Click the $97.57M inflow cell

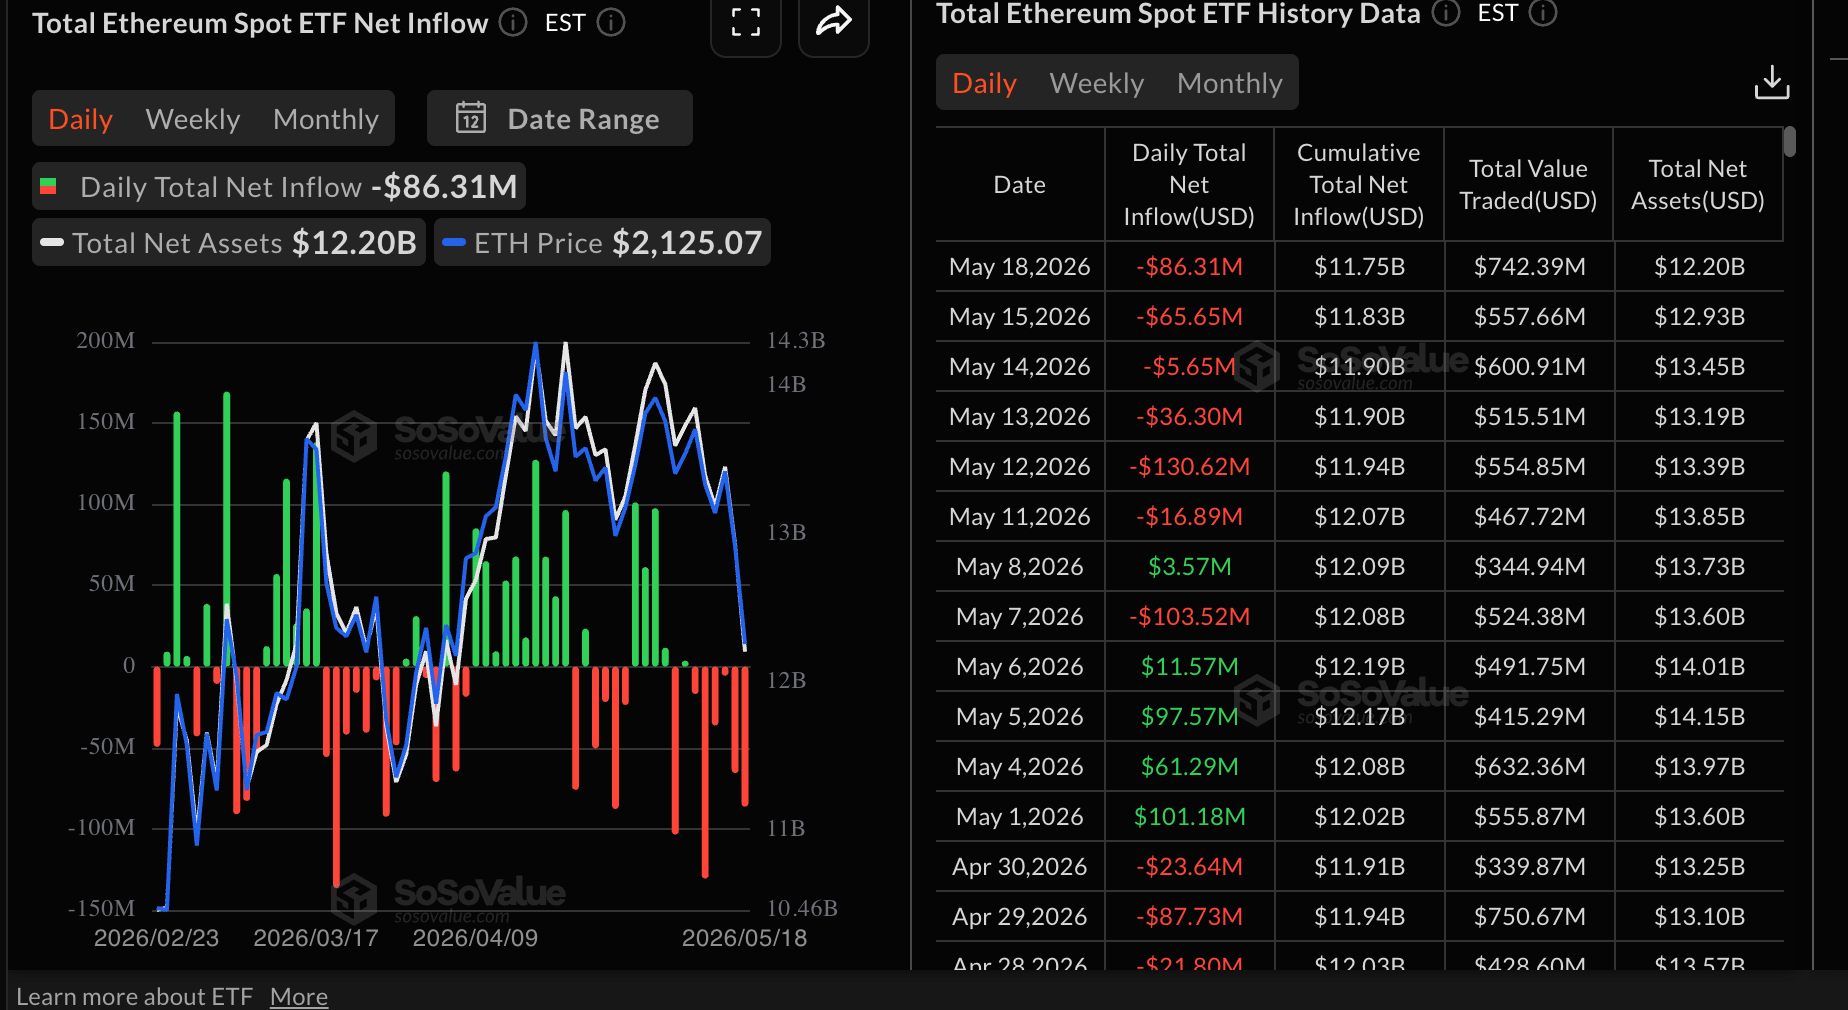point(1189,716)
